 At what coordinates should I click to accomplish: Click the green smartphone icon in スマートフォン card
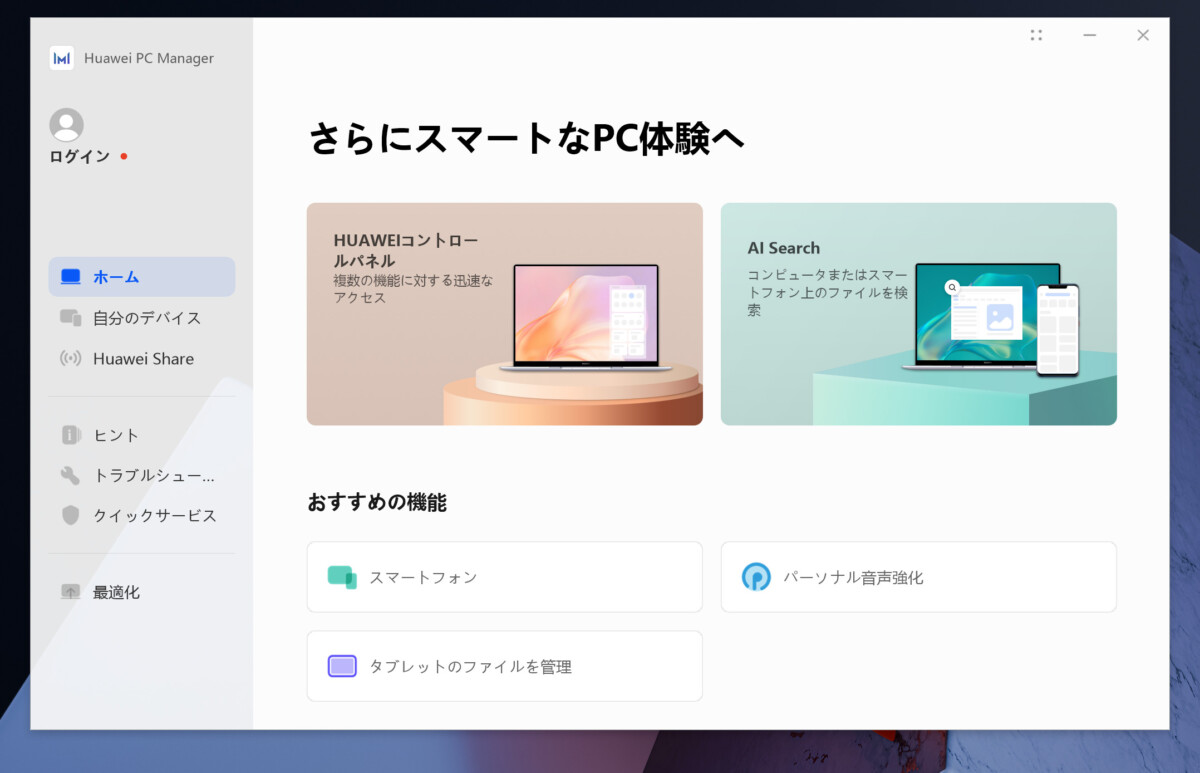click(342, 577)
